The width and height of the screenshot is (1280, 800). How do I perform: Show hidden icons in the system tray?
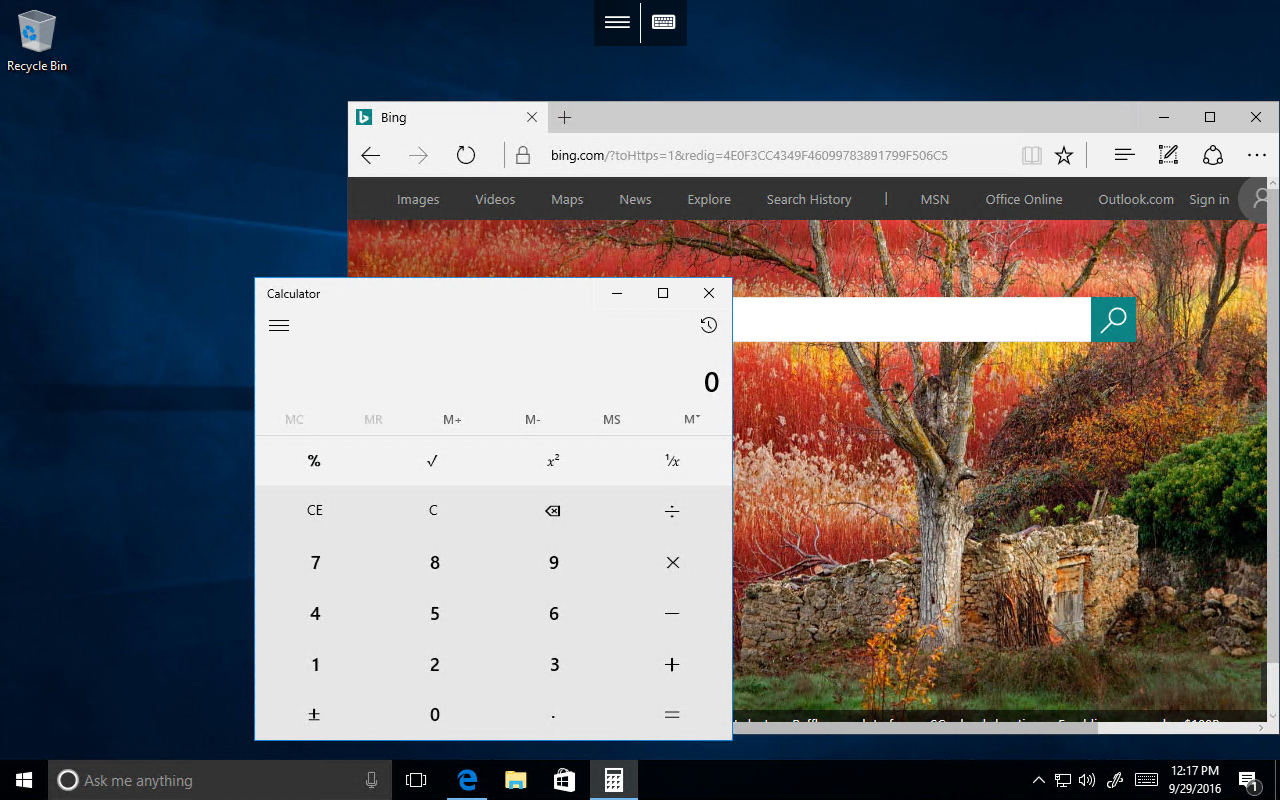(1038, 780)
